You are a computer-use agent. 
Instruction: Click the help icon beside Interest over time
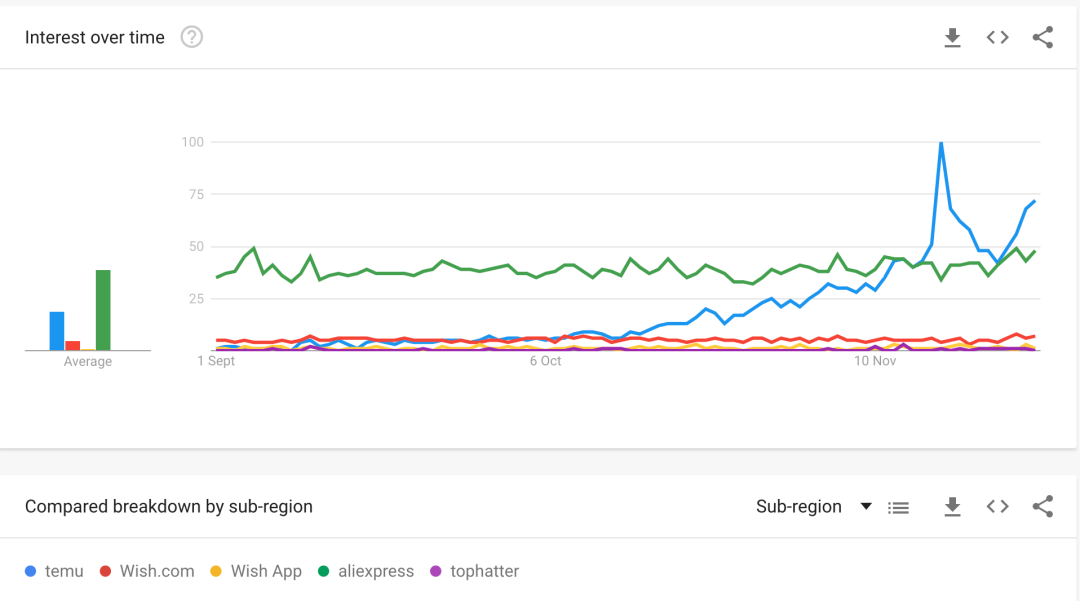point(191,38)
